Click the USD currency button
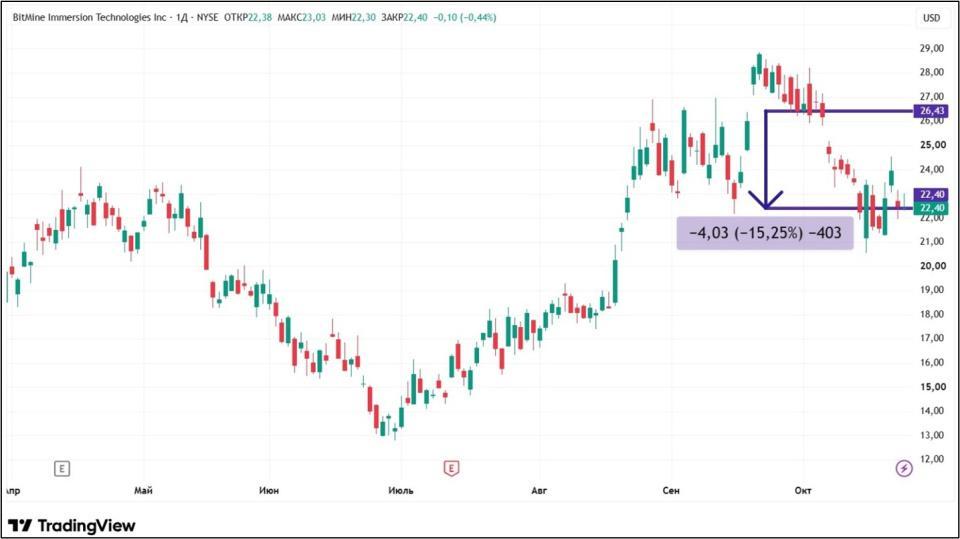 pos(931,18)
